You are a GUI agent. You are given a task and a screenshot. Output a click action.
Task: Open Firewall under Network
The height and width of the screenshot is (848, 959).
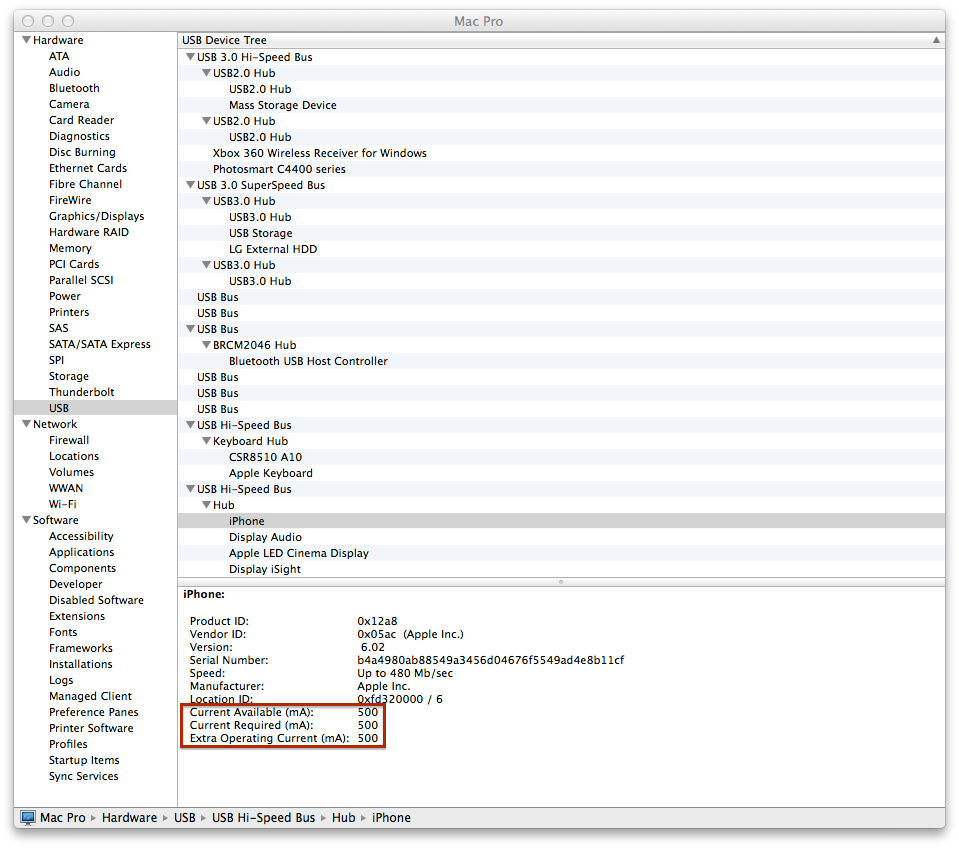(69, 440)
